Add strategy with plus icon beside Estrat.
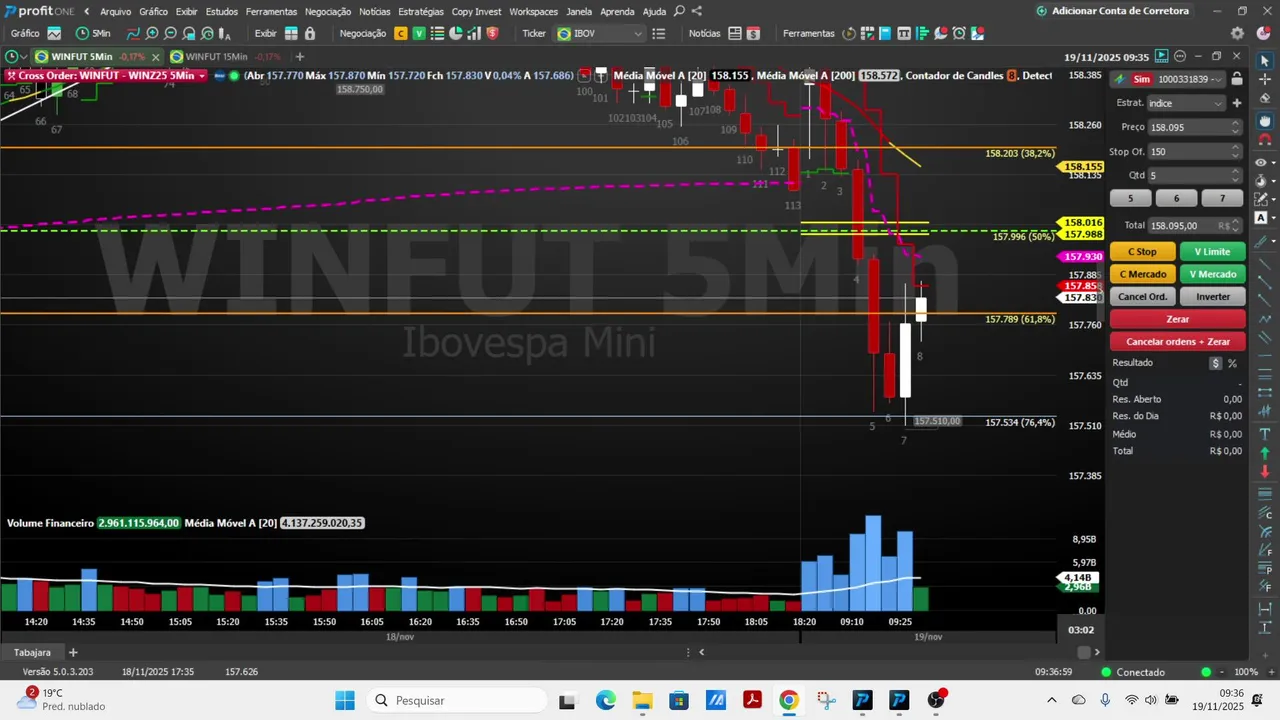1280x720 pixels. pyautogui.click(x=1237, y=103)
